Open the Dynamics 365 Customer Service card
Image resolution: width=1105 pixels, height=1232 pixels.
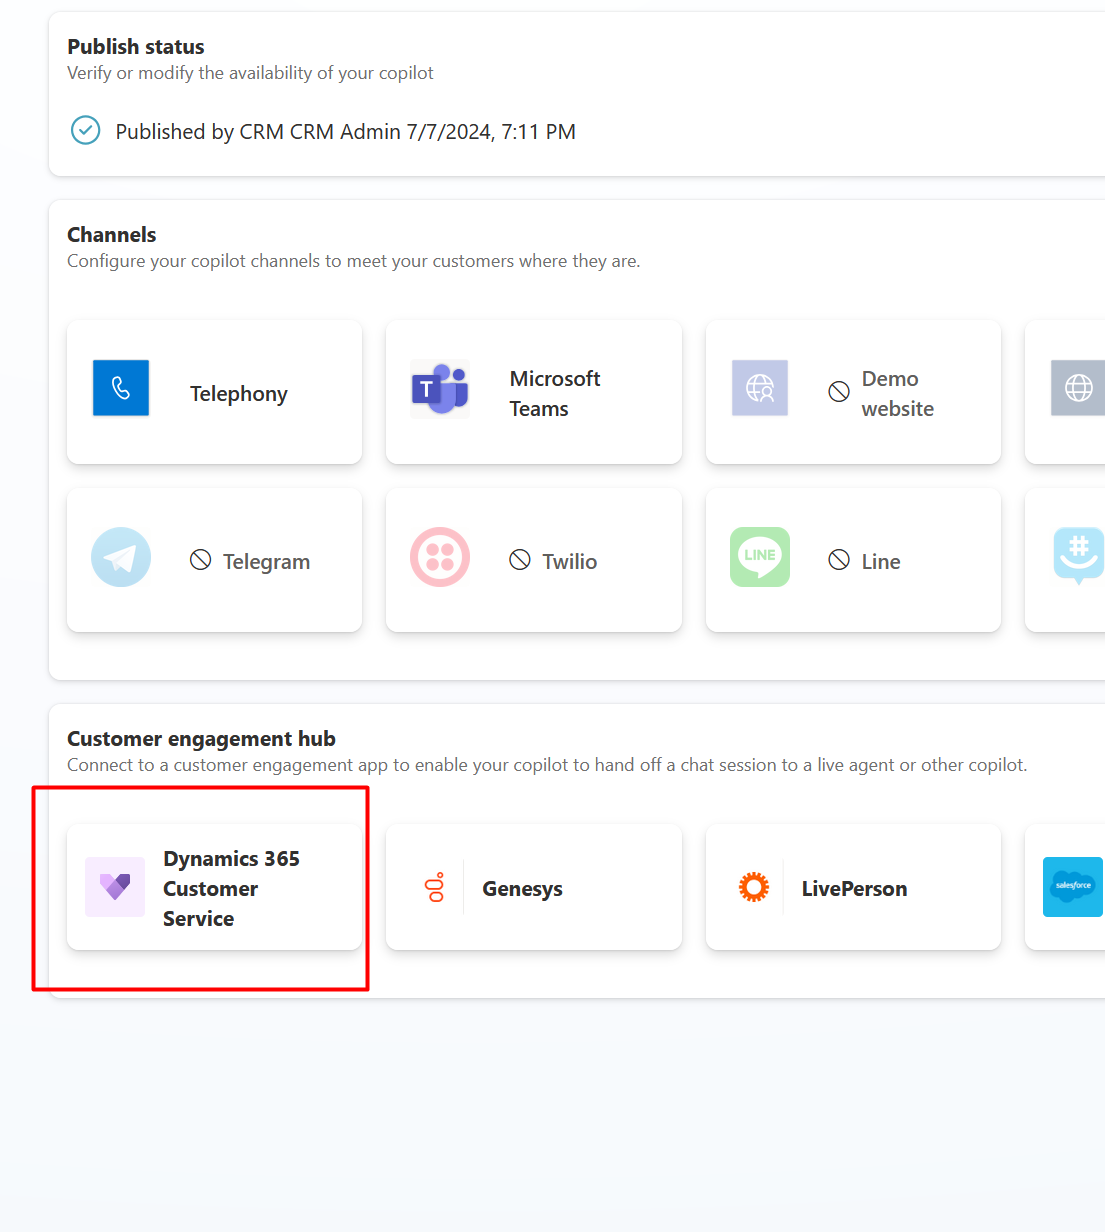tap(214, 887)
